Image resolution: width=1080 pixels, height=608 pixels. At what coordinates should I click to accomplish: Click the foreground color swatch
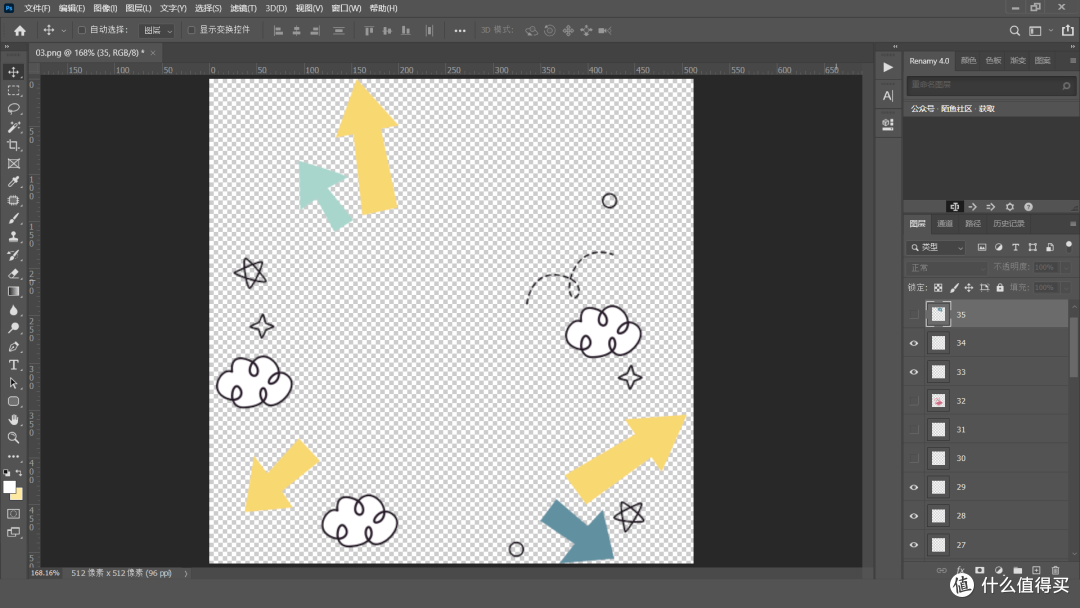click(x=10, y=488)
